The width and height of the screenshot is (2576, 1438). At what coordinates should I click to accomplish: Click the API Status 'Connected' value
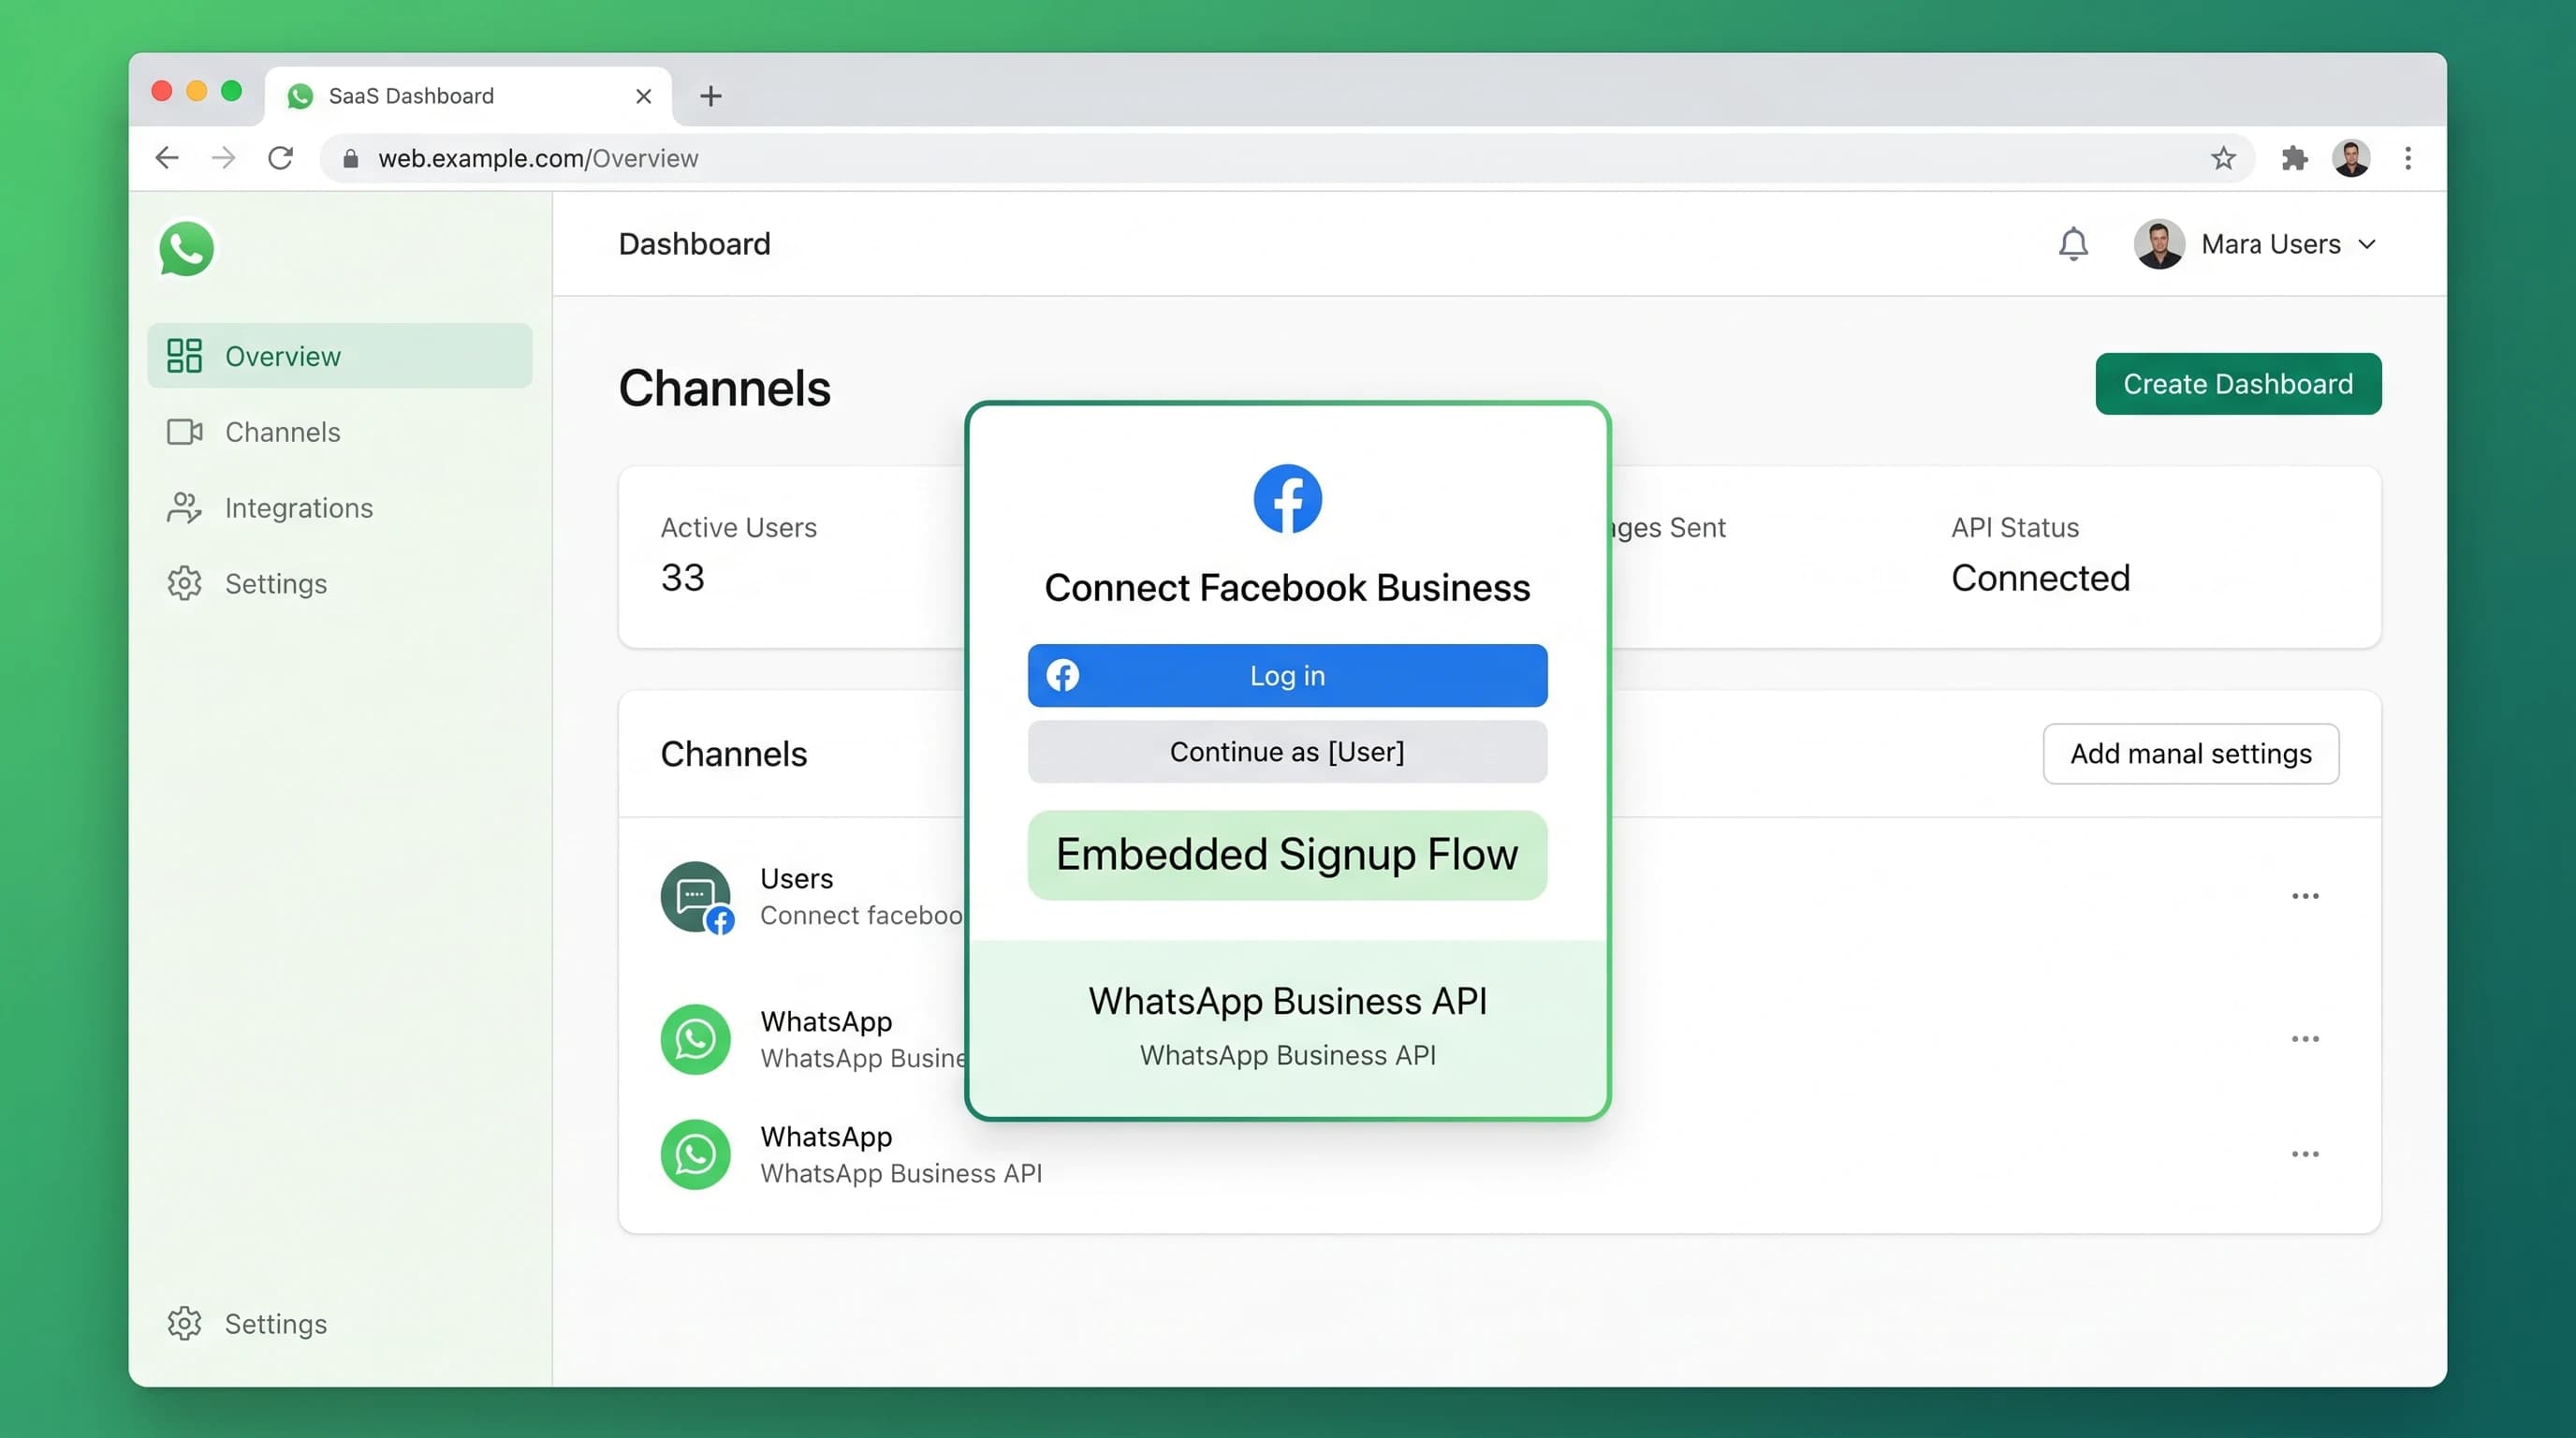[2040, 578]
